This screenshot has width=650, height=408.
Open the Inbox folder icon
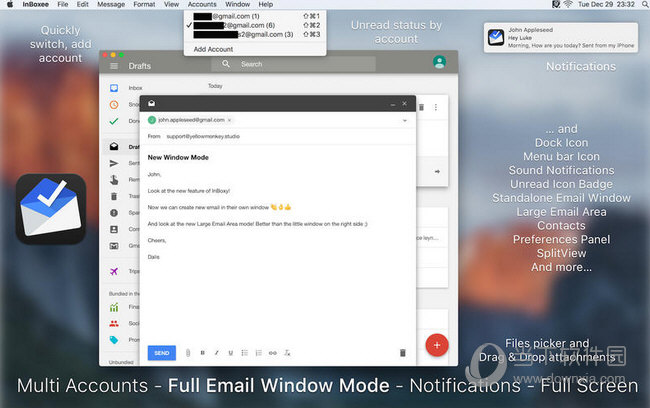(x=114, y=88)
